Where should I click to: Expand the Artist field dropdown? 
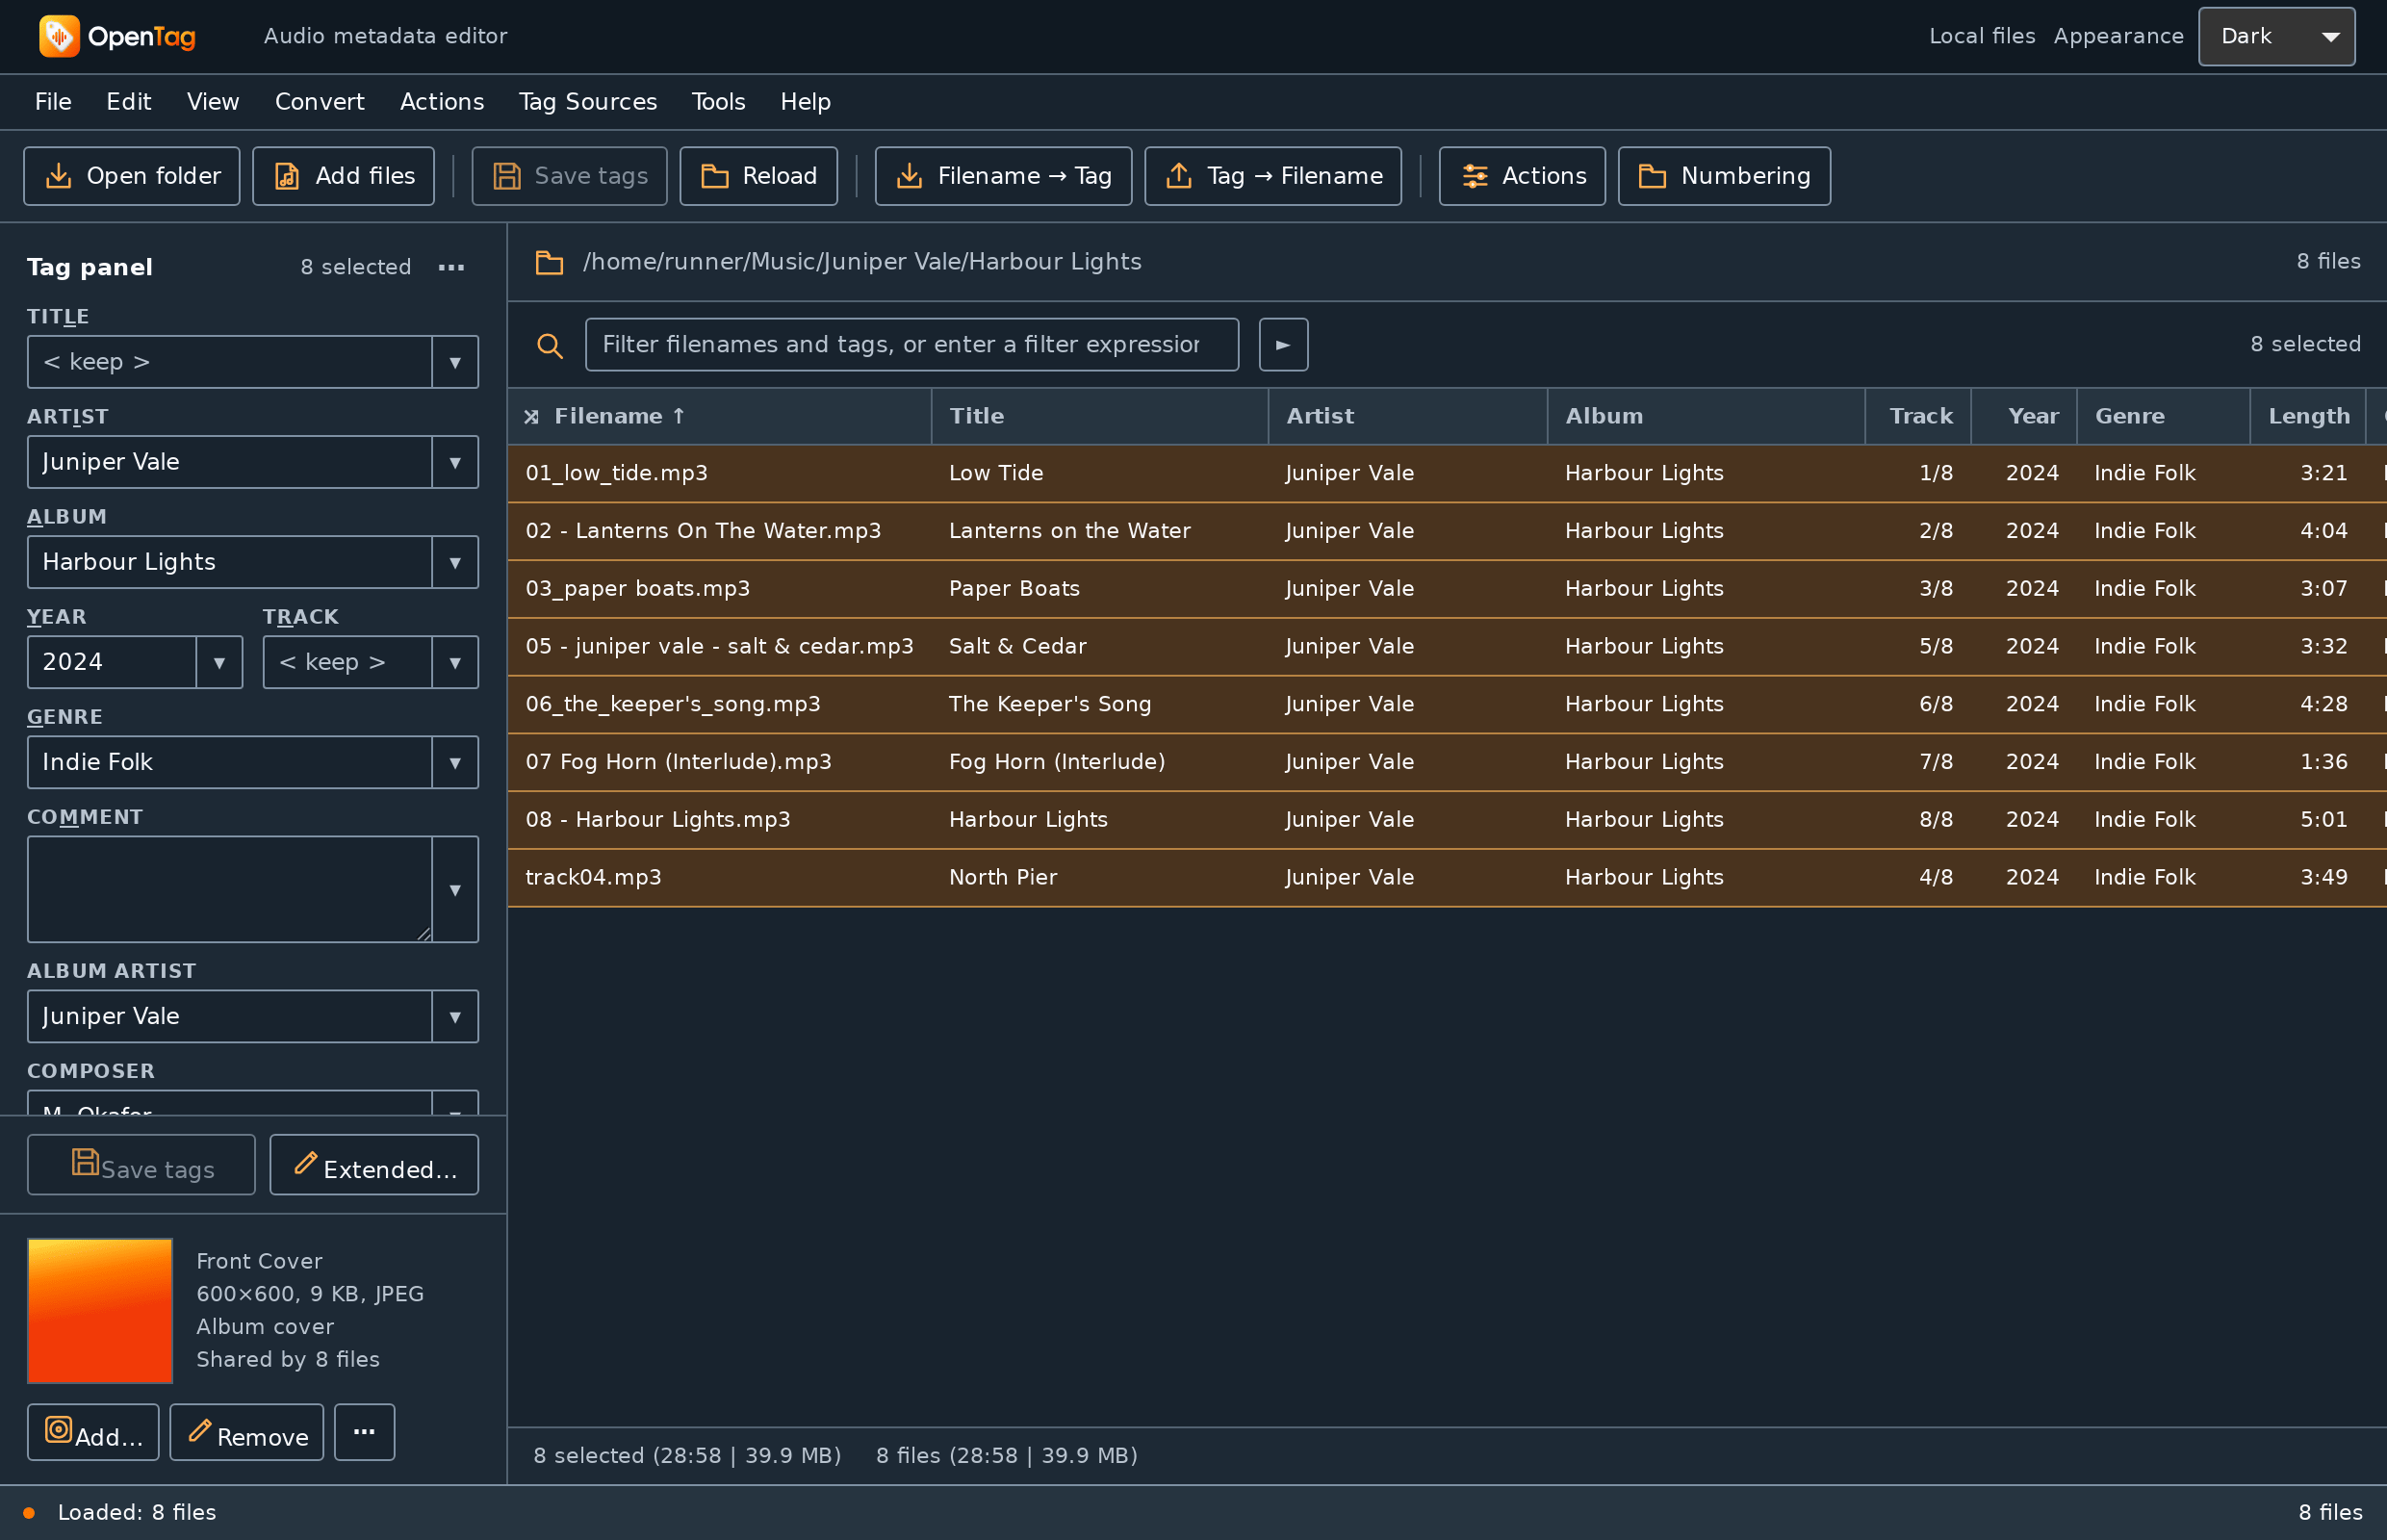tap(455, 462)
